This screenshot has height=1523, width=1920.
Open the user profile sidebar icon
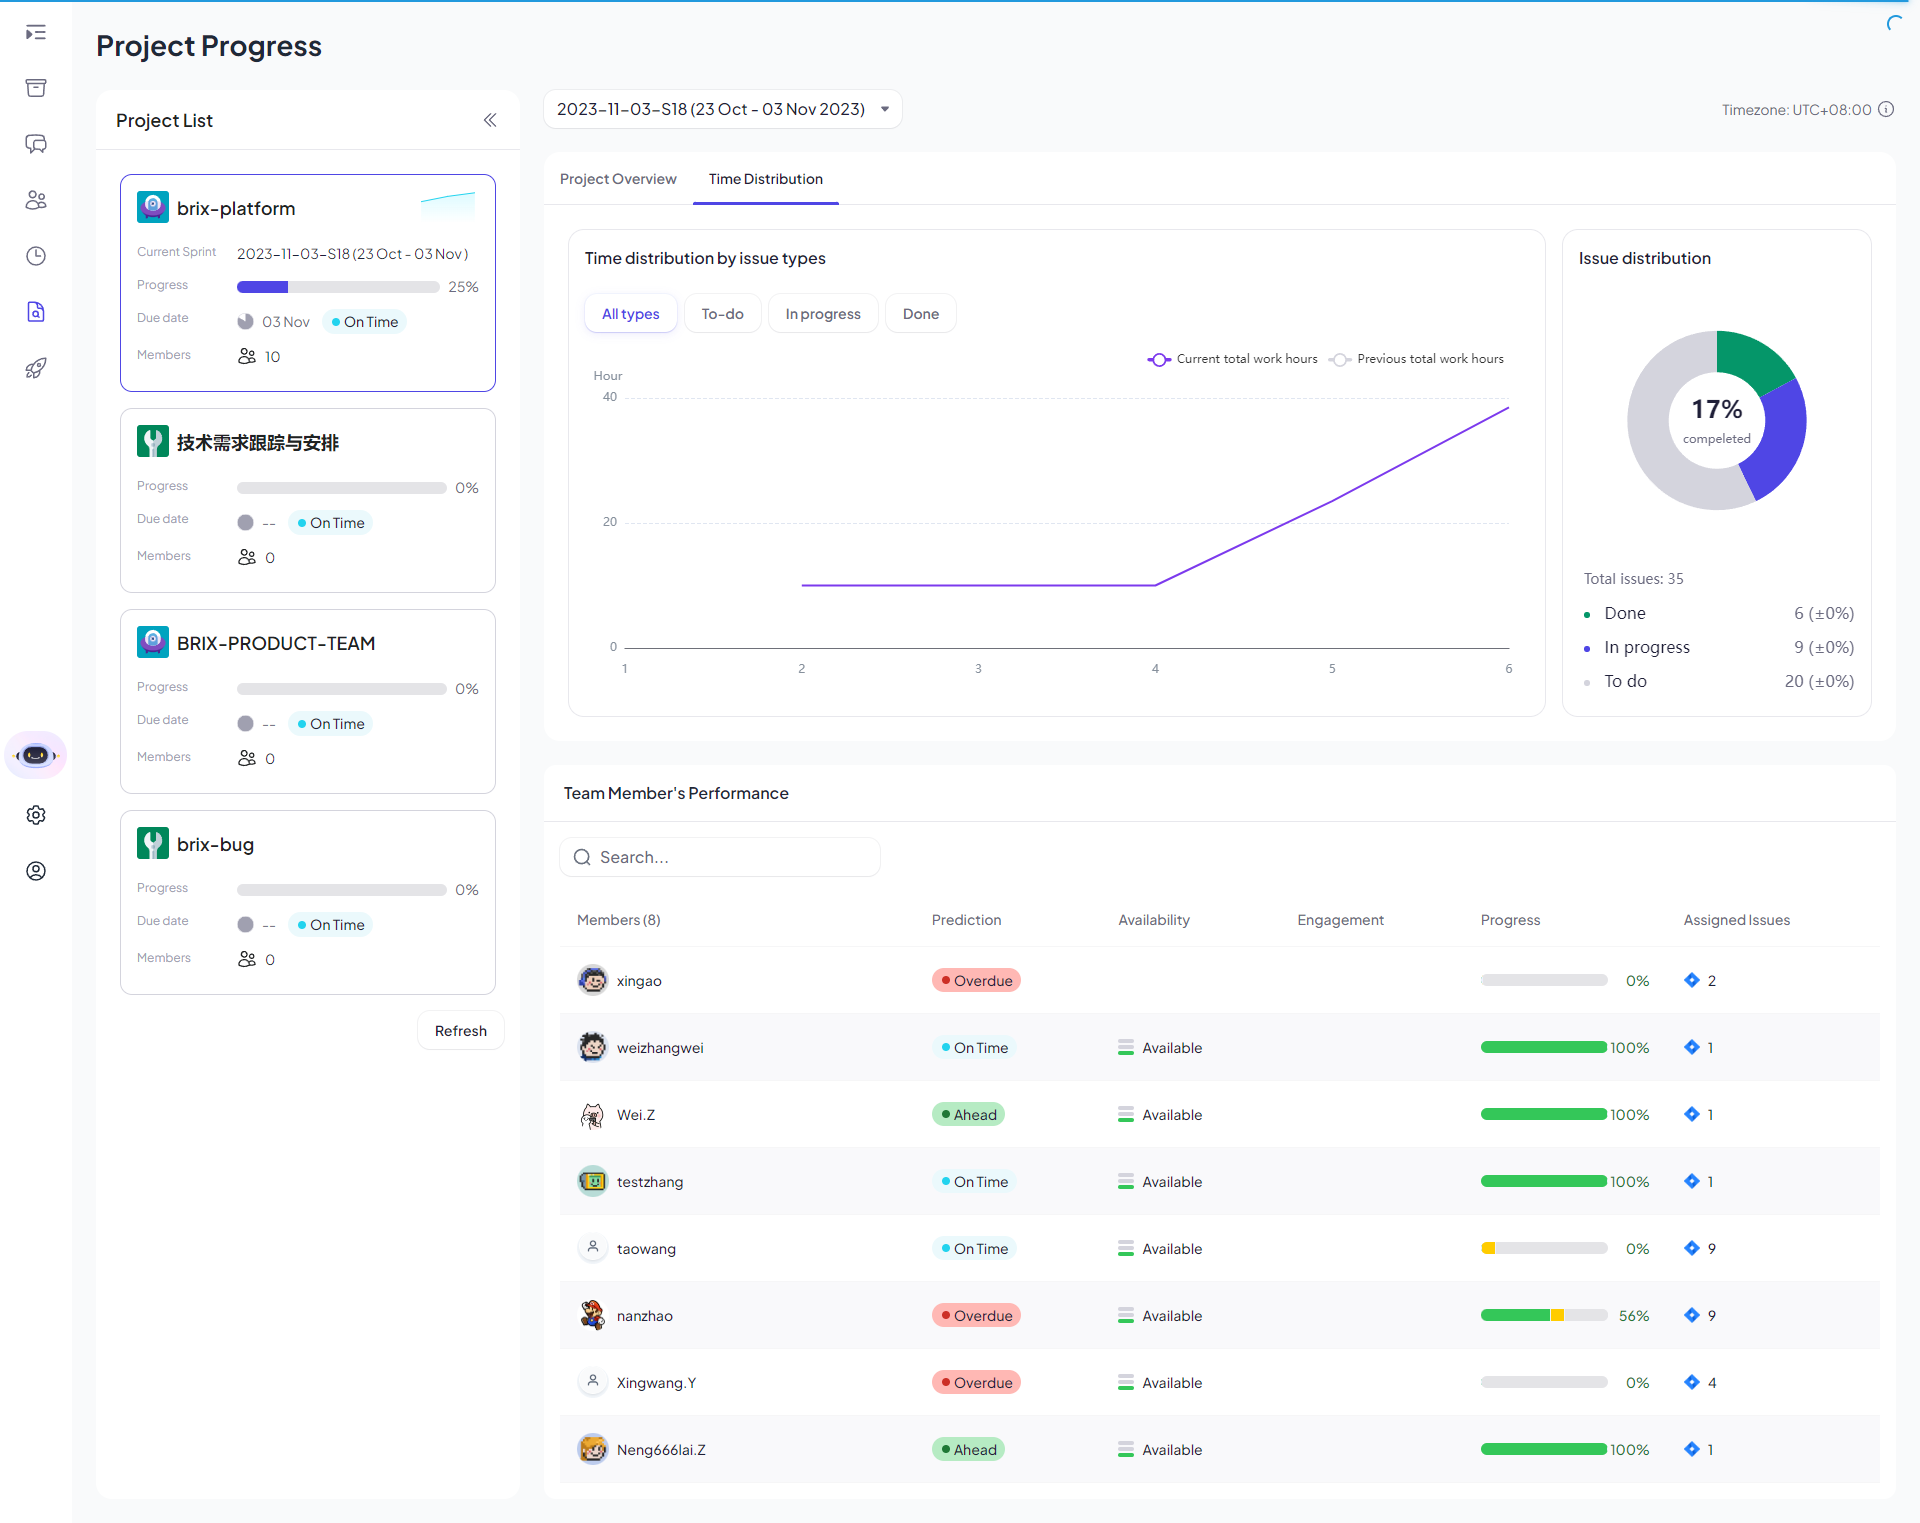click(36, 871)
